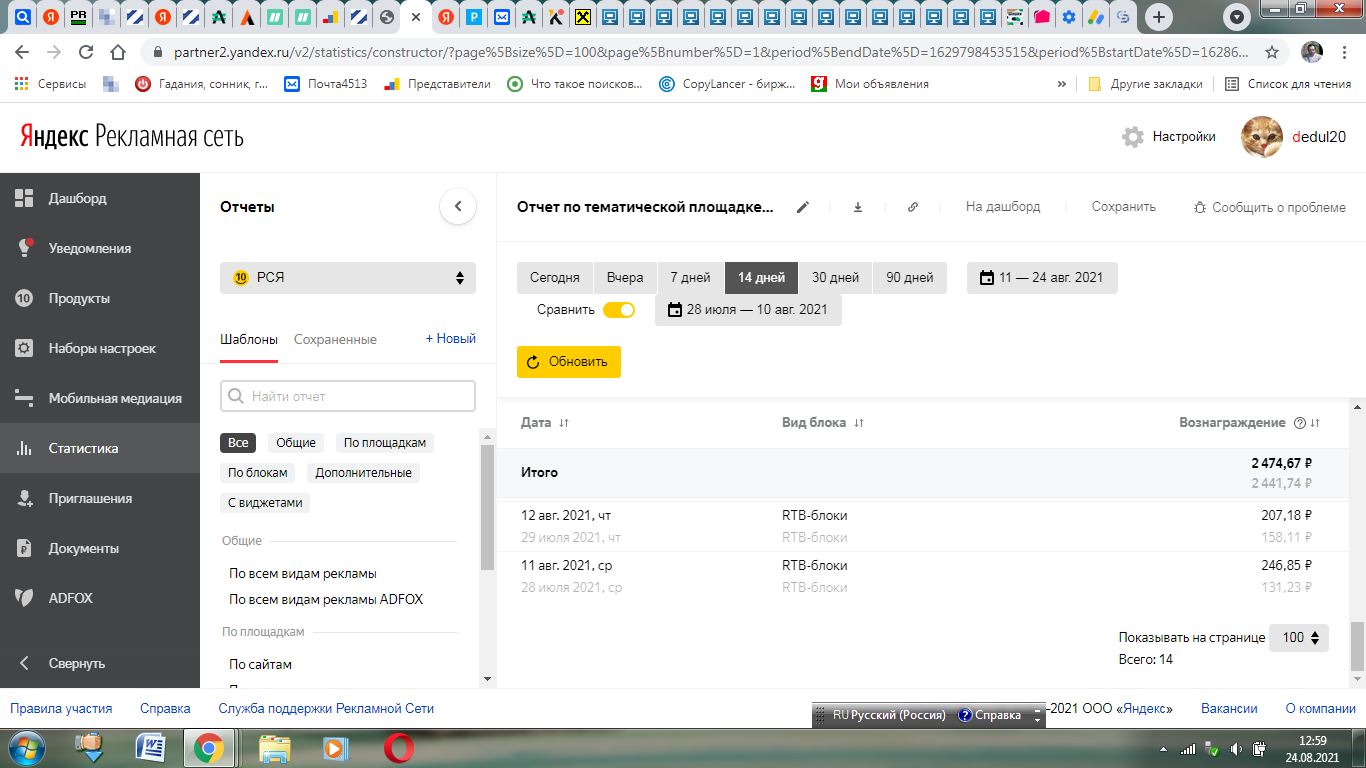
Task: Open template По всем видам рекламы
Action: point(303,573)
